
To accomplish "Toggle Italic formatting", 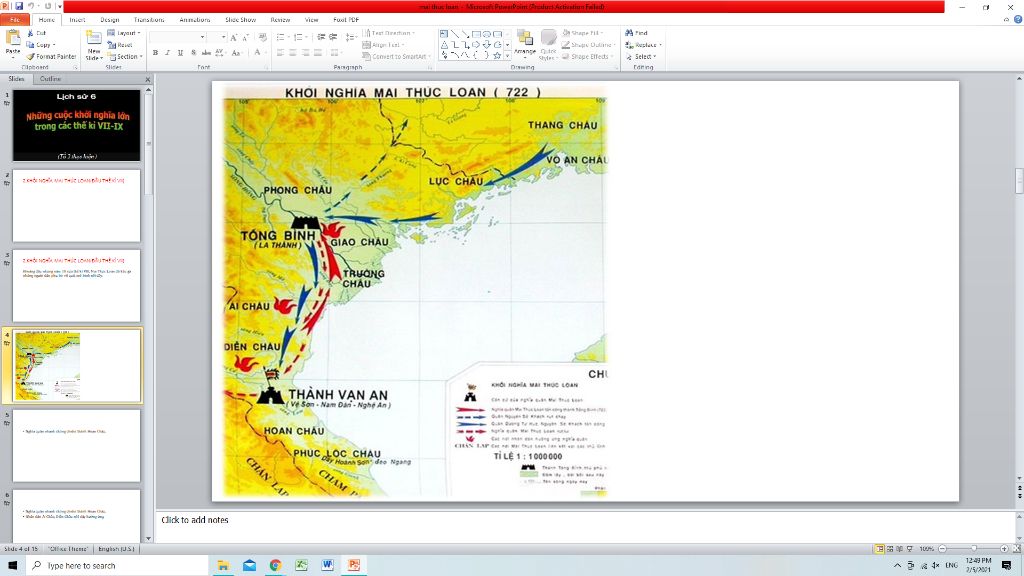I will (168, 53).
